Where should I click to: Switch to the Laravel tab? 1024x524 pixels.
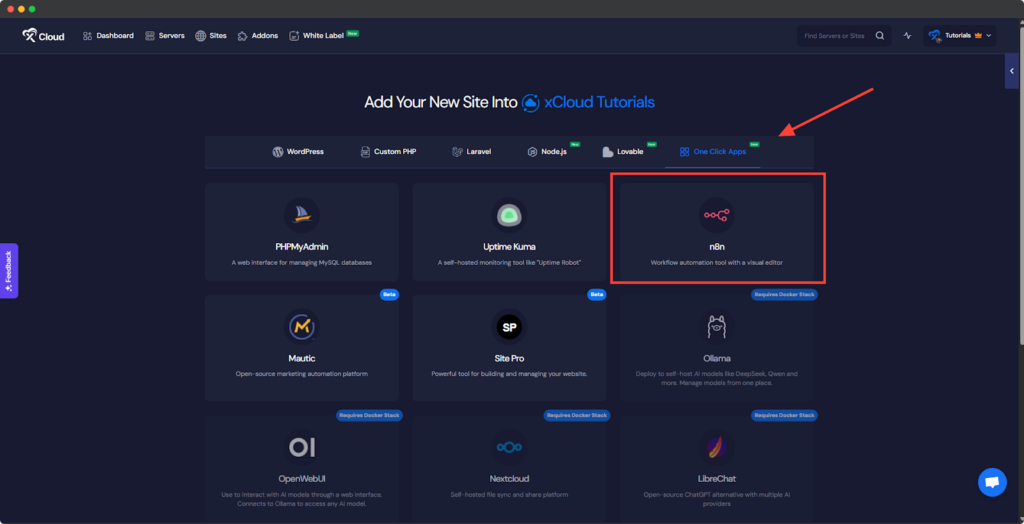(471, 152)
